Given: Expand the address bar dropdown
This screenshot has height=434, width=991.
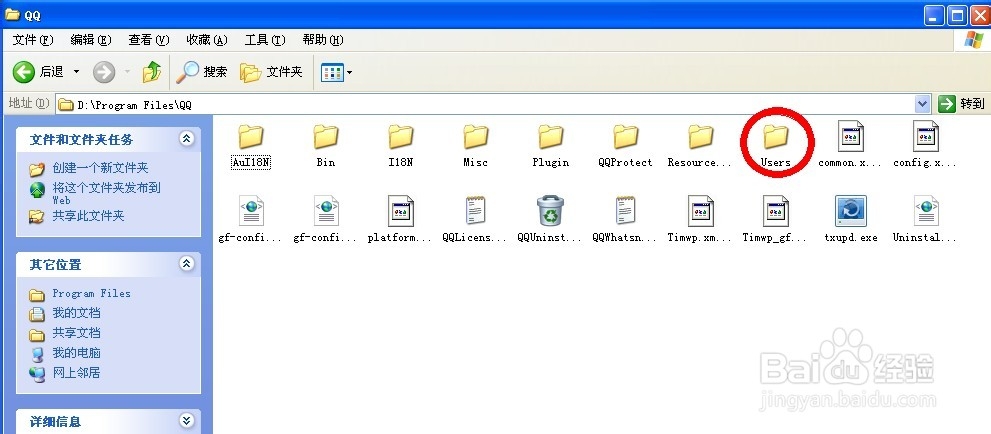Looking at the screenshot, I should [923, 104].
